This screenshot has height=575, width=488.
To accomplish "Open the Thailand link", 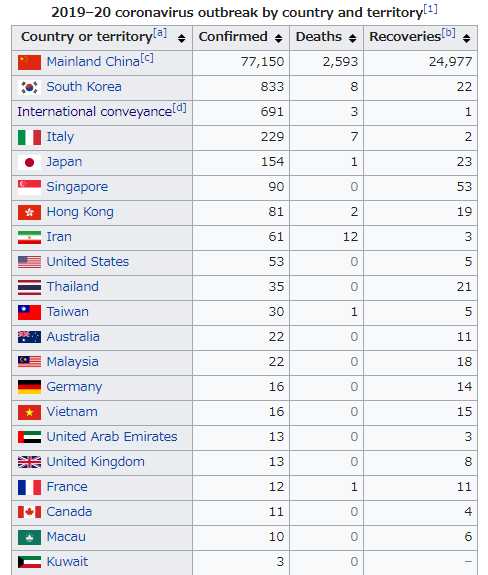I will click(73, 287).
